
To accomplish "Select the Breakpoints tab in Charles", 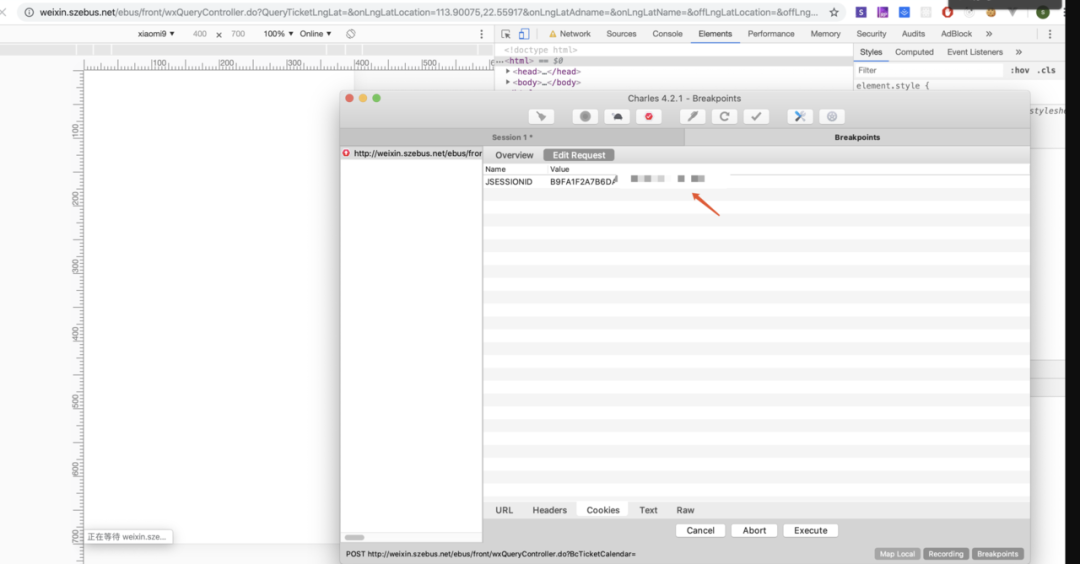I will pyautogui.click(x=857, y=137).
